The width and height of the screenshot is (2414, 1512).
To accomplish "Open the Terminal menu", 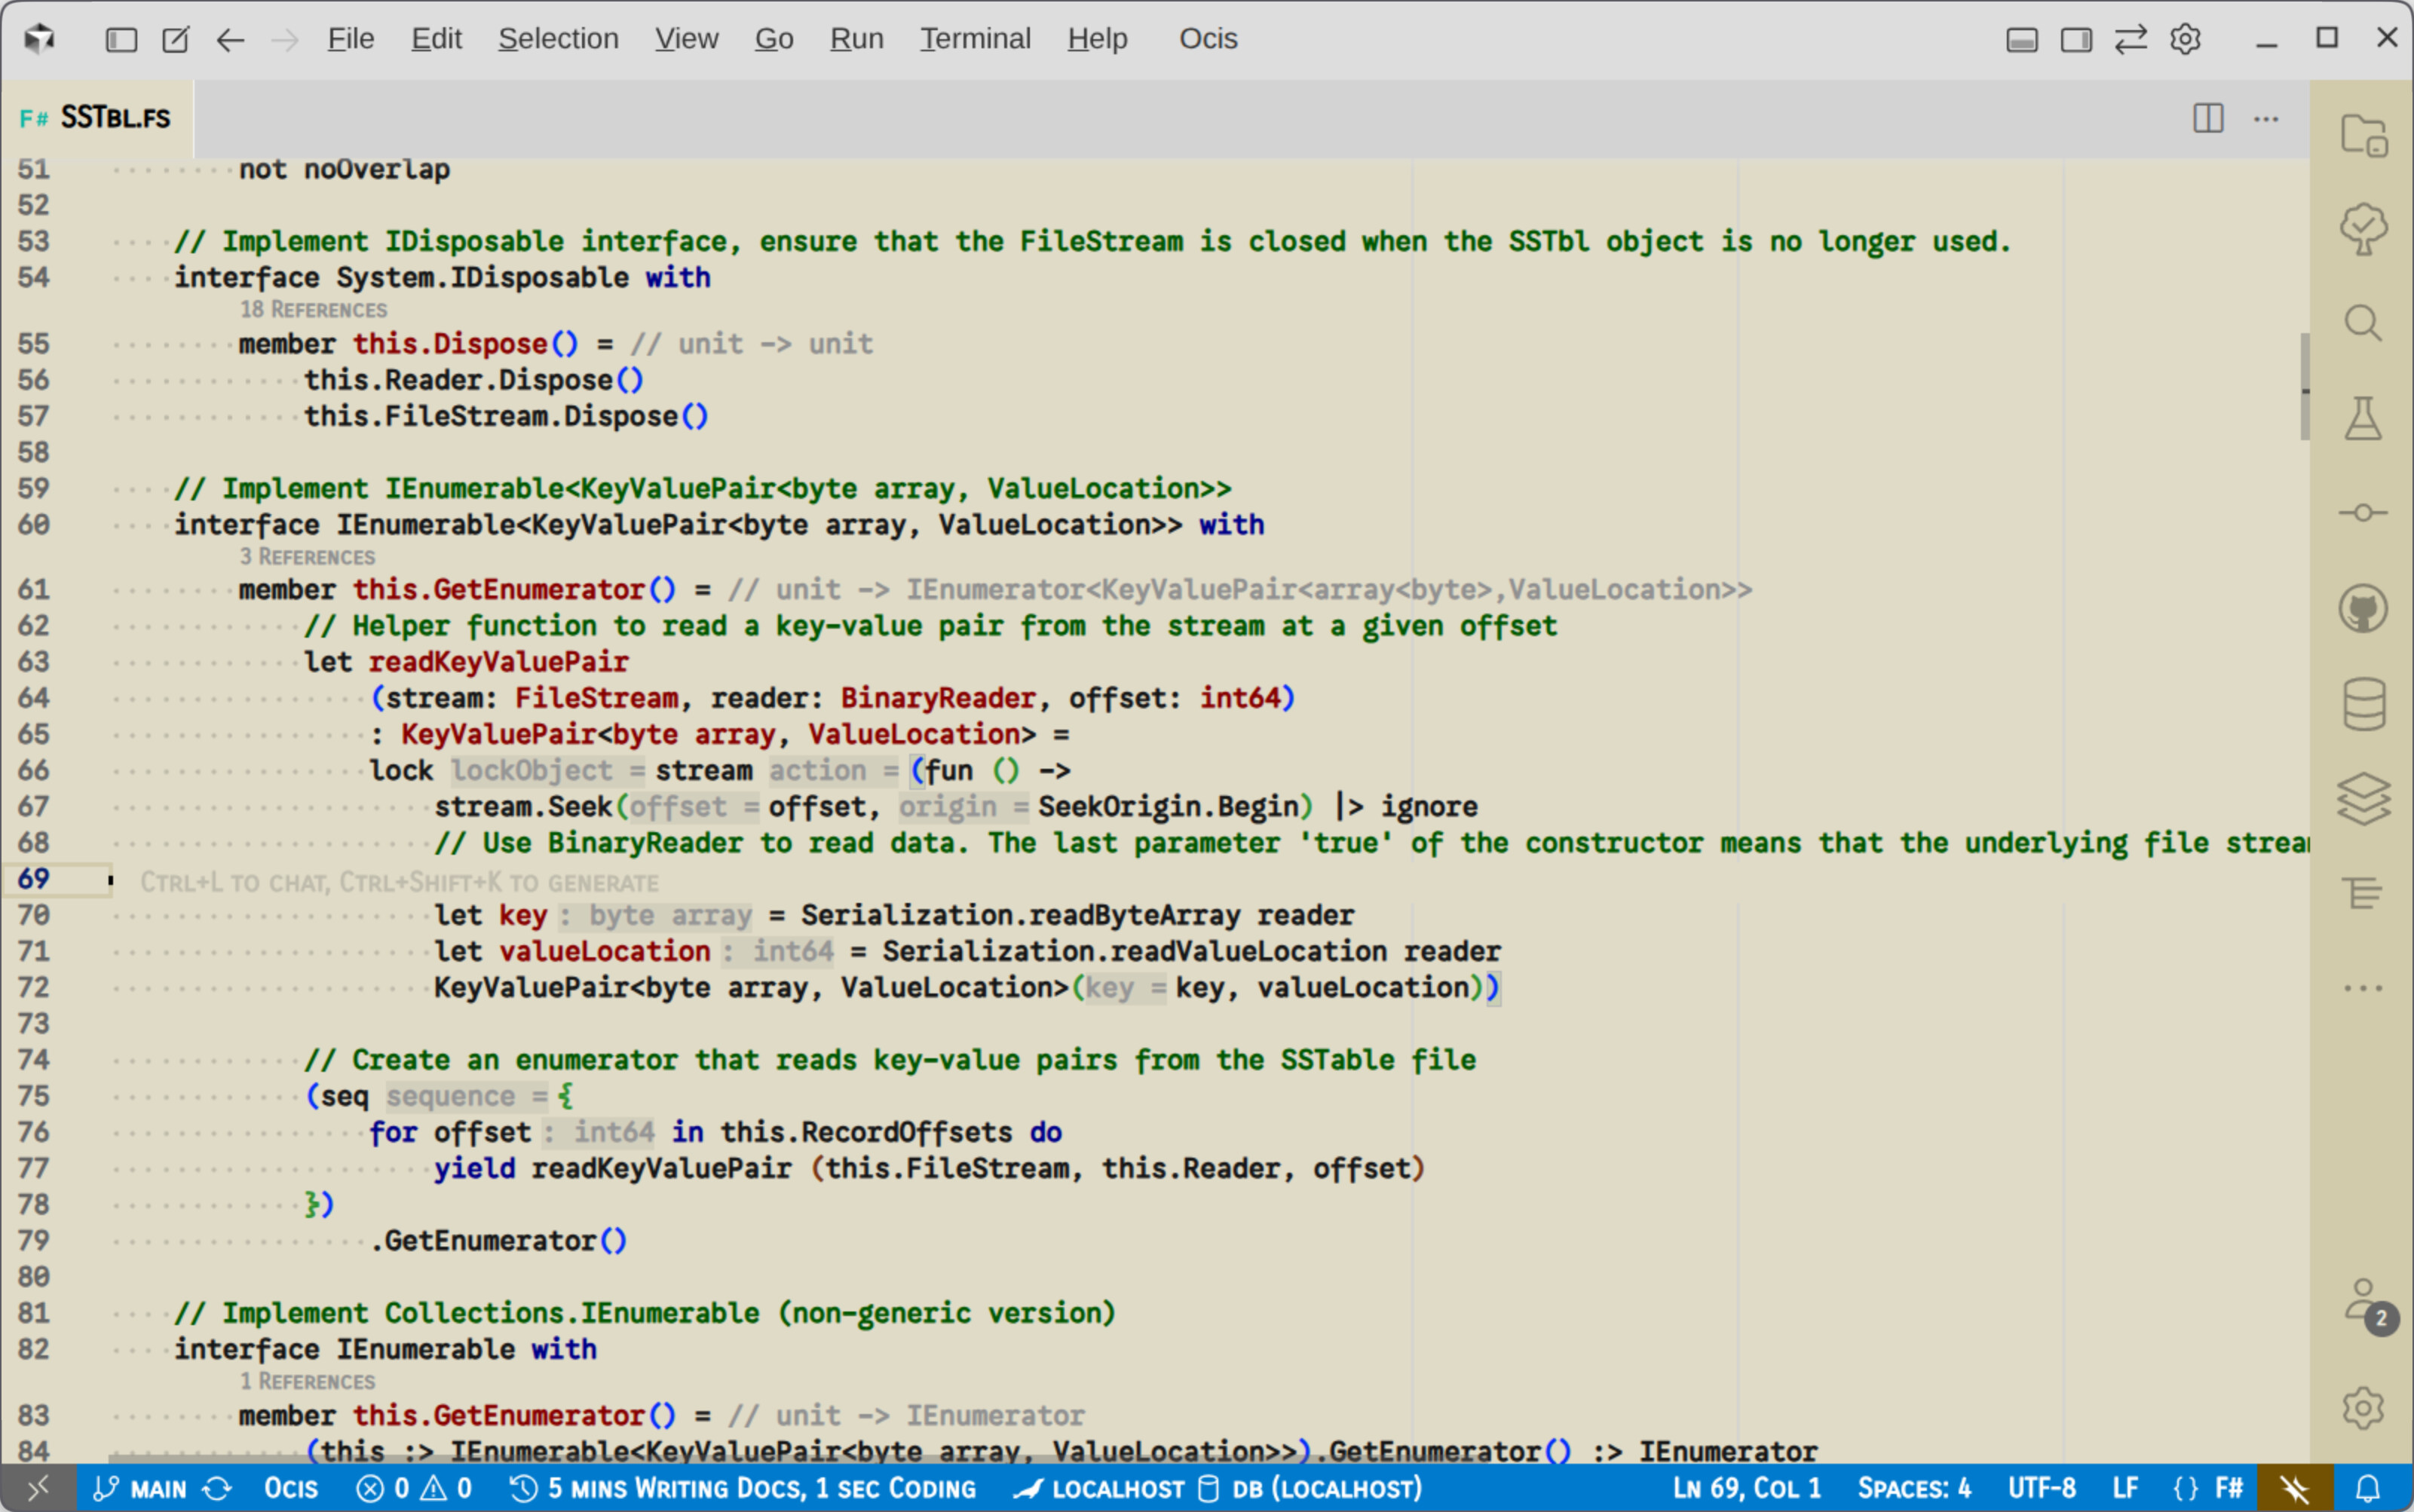I will click(x=974, y=39).
